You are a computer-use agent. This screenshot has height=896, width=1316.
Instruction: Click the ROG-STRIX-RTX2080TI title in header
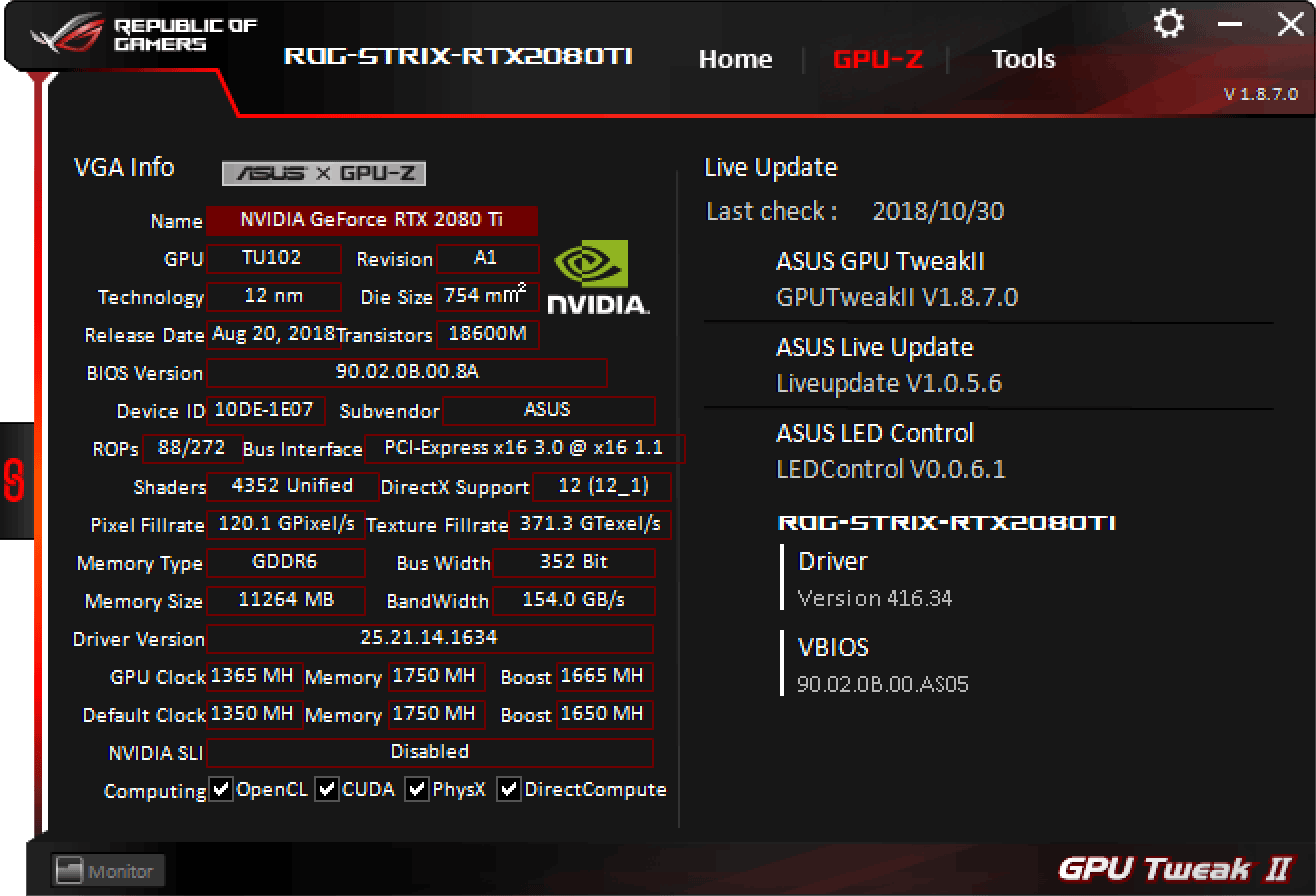[x=458, y=56]
